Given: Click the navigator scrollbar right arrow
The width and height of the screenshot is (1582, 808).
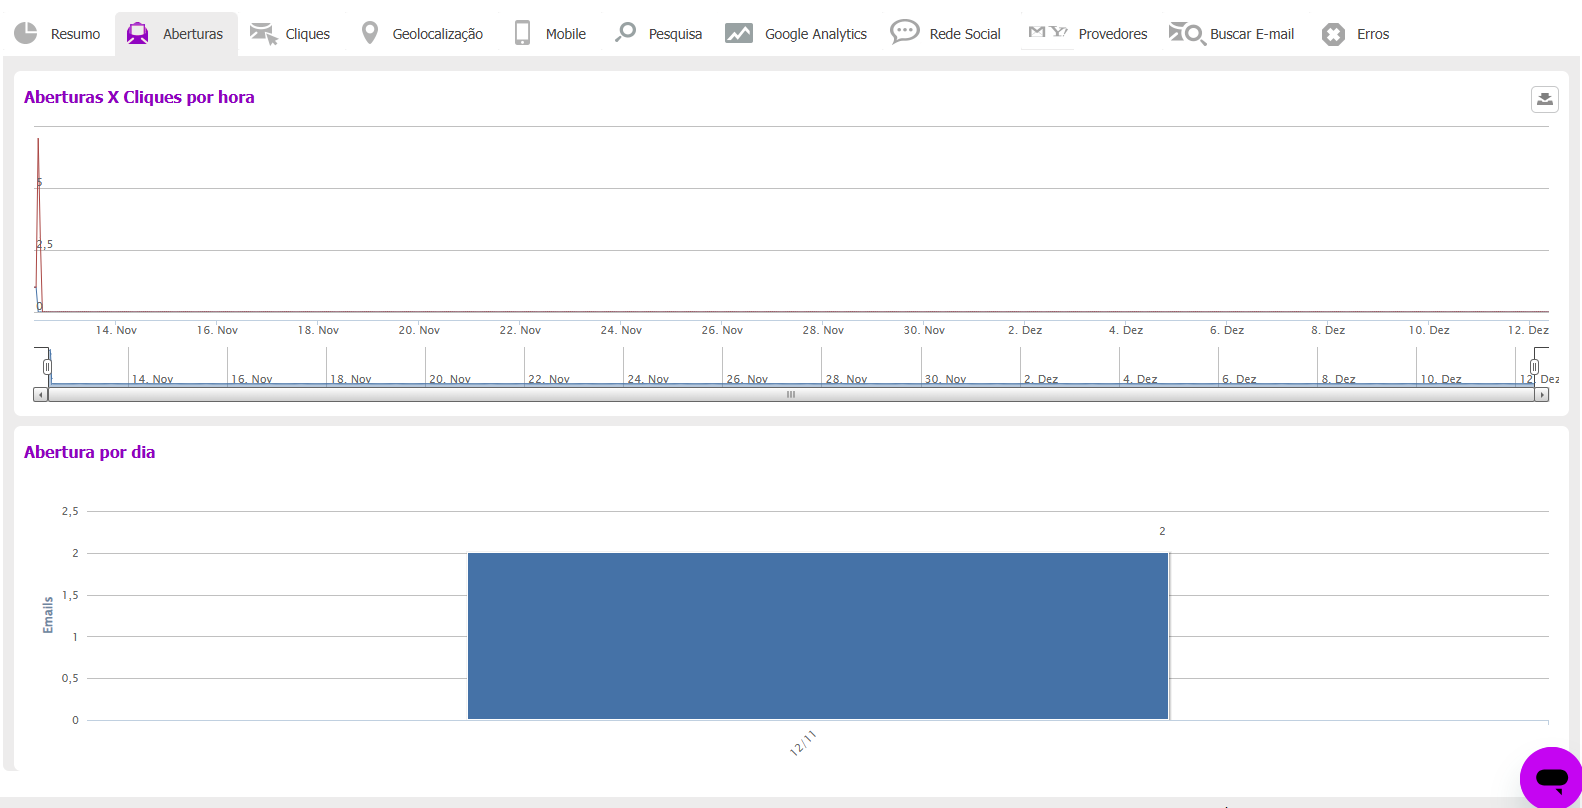Looking at the screenshot, I should [x=1542, y=395].
